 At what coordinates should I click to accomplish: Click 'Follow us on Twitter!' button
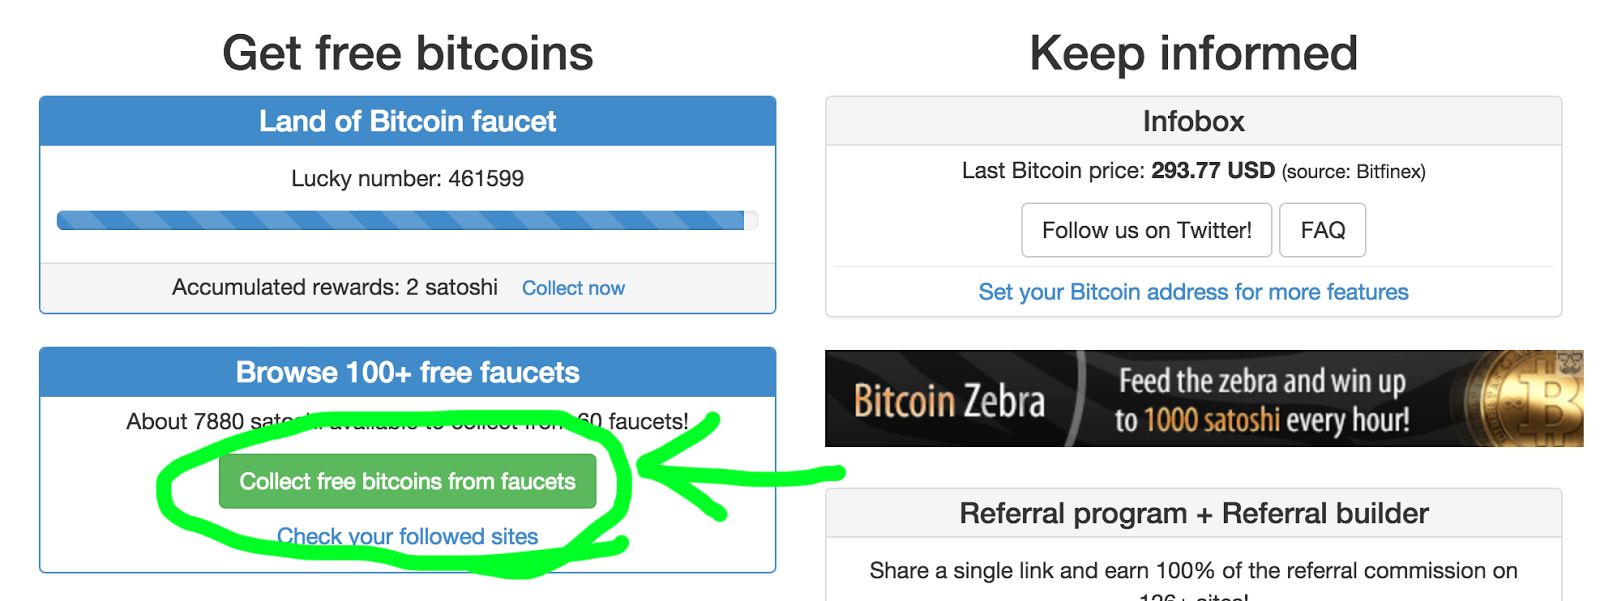pos(1146,230)
